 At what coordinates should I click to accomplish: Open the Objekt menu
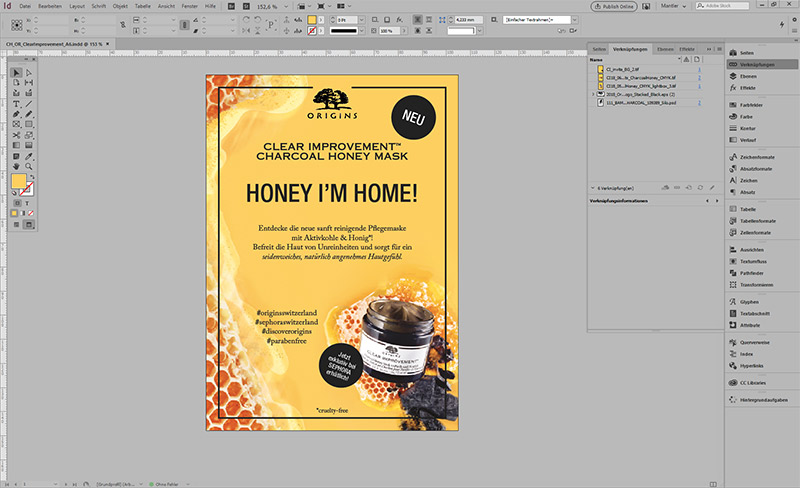(120, 6)
